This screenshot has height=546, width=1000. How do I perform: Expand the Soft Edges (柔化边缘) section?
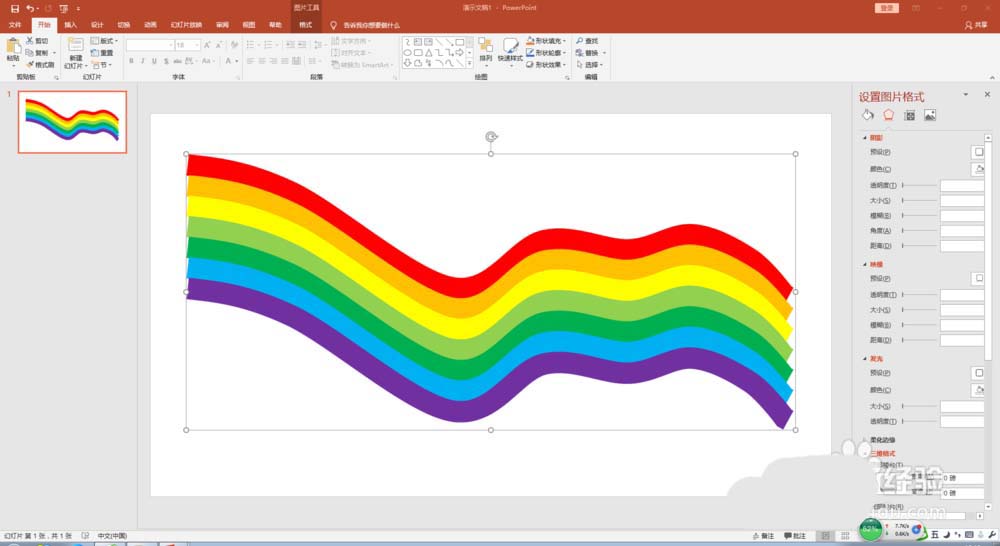[880, 440]
